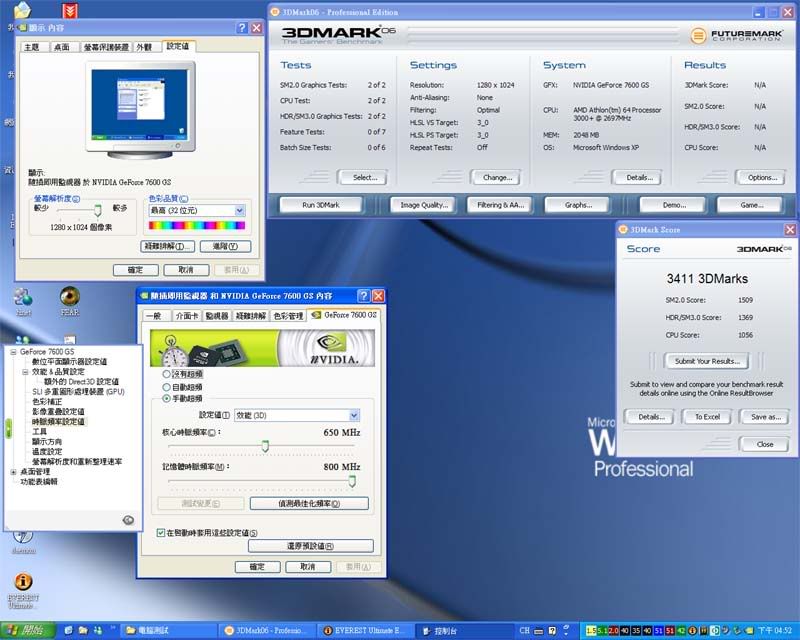Click the 偵測最佳化頻率 detect optimal frequencies button
The image size is (800, 640).
[309, 504]
